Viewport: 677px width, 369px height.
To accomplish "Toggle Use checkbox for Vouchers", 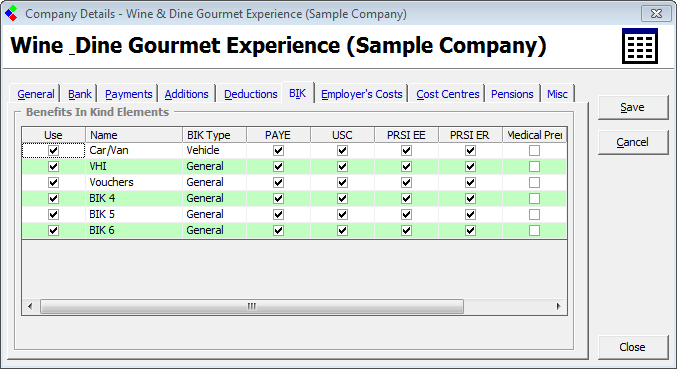I will pyautogui.click(x=54, y=183).
